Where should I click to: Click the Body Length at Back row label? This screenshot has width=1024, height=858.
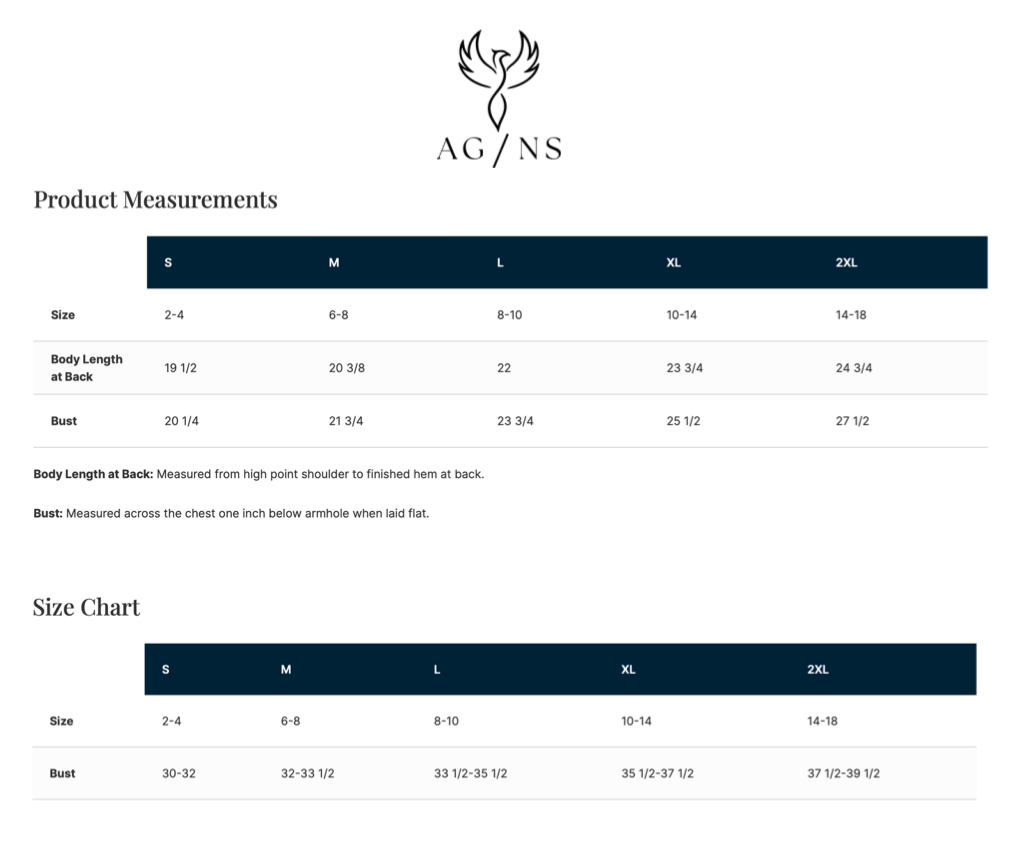86,368
